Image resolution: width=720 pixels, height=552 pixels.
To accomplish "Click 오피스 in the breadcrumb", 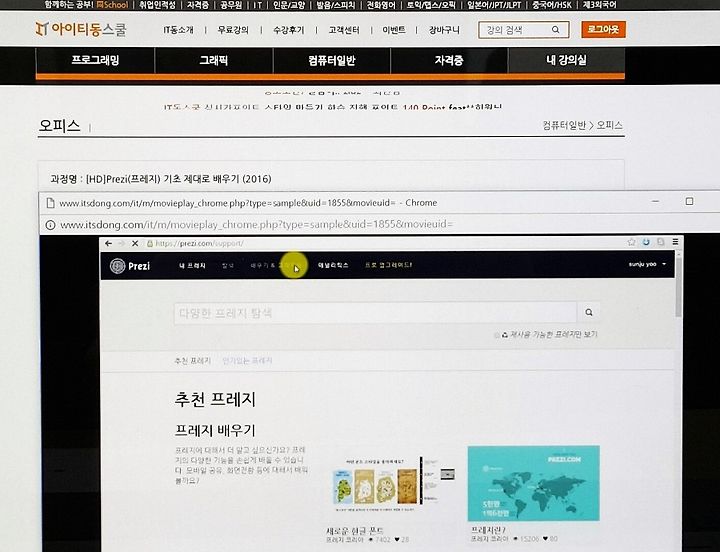I will (x=609, y=125).
